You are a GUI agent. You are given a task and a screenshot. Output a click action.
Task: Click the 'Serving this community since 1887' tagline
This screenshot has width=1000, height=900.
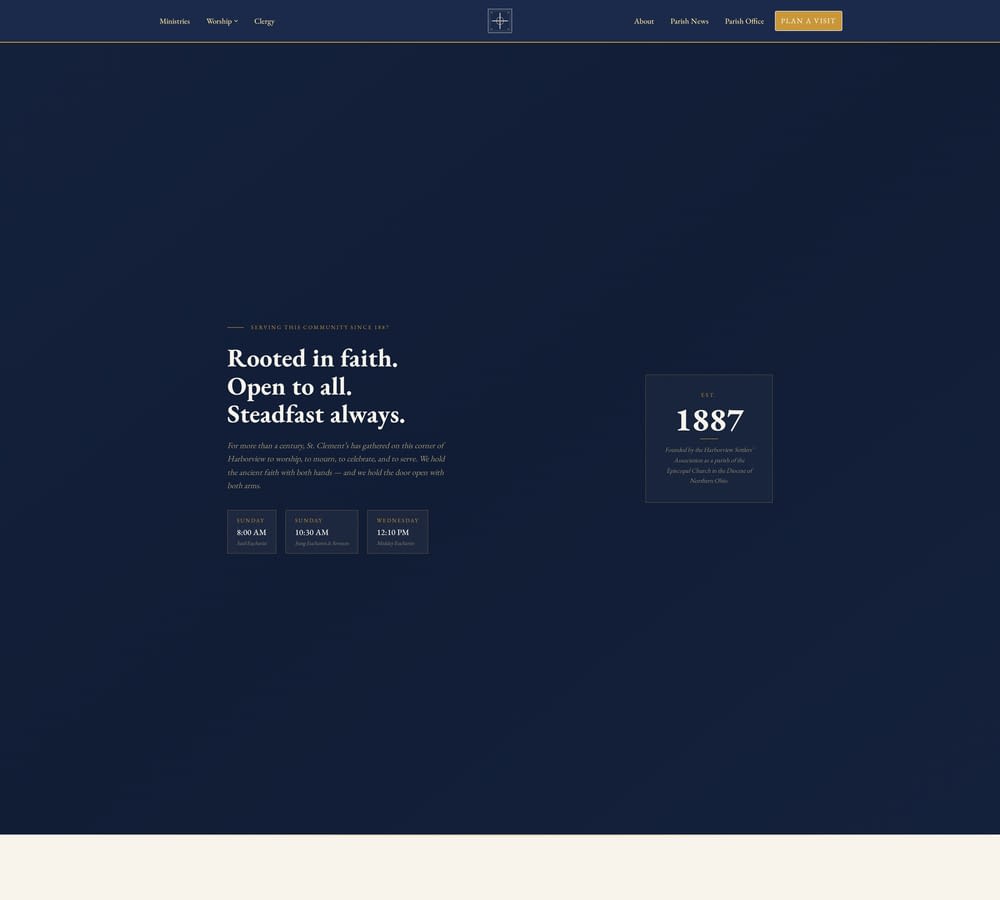[319, 327]
